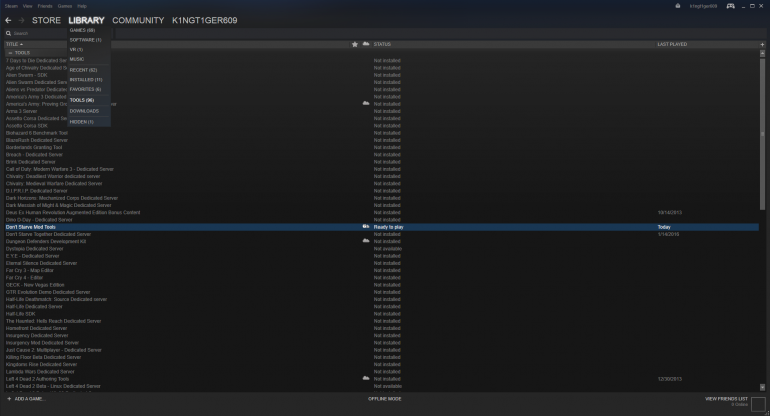
Task: Open the Friends menu
Action: tap(45, 6)
